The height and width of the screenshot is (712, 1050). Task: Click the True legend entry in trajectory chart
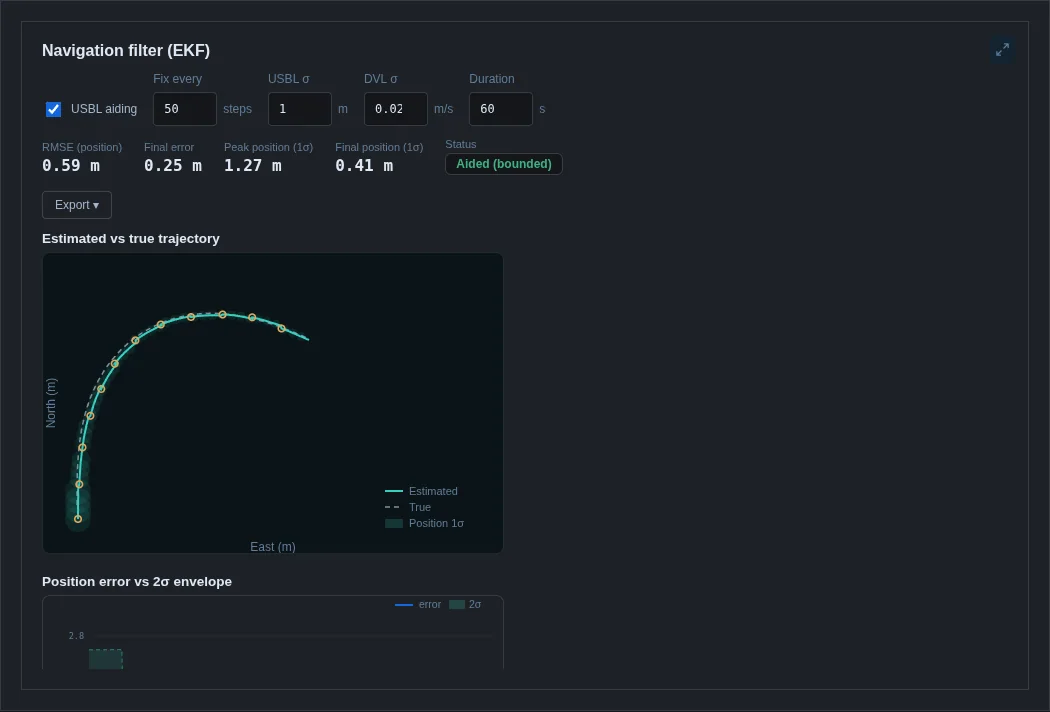(408, 507)
